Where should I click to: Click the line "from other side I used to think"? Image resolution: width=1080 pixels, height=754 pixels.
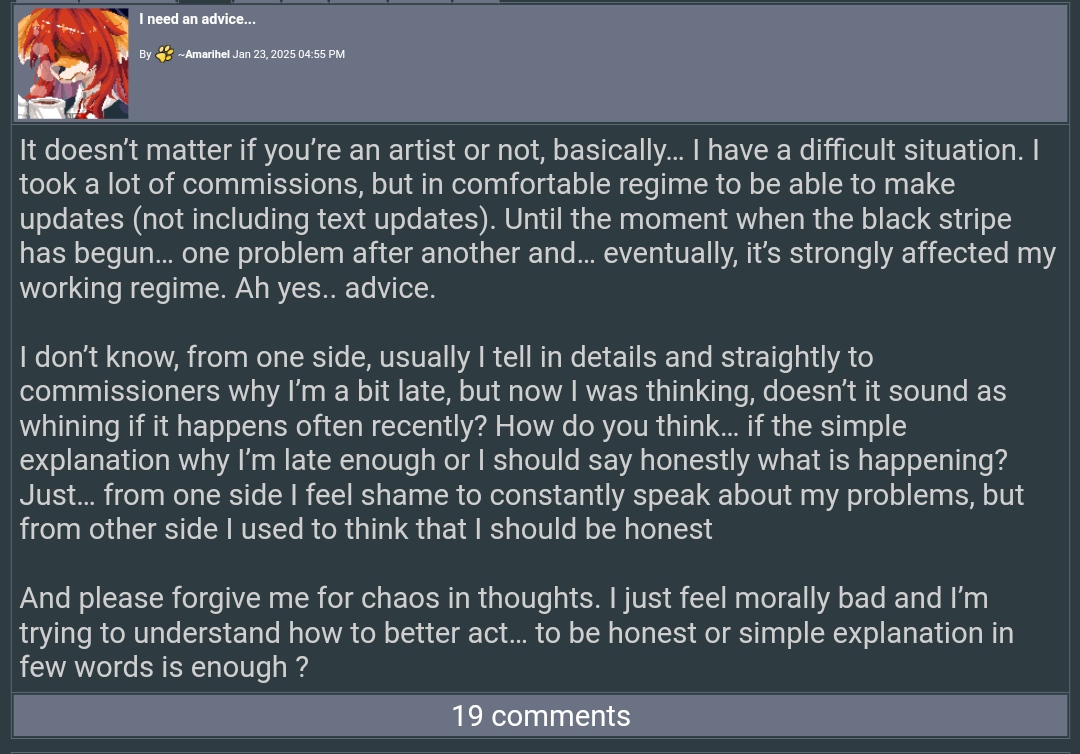[x=366, y=529]
